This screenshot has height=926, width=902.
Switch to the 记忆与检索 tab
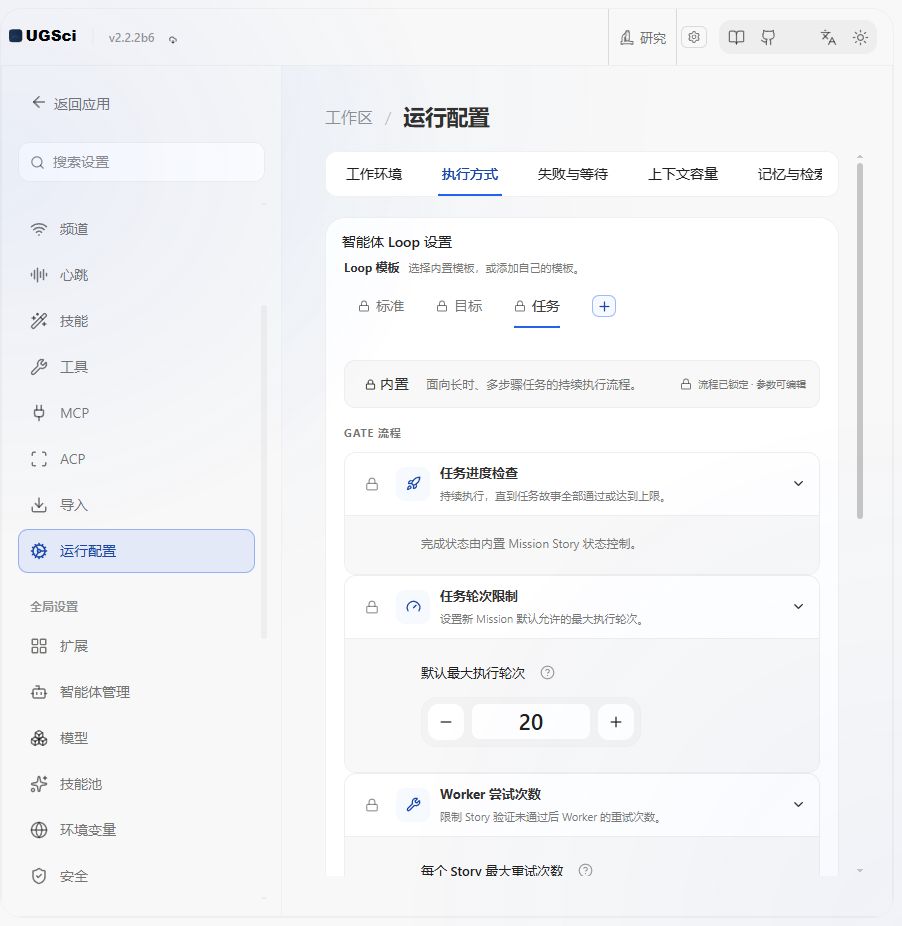pyautogui.click(x=790, y=174)
